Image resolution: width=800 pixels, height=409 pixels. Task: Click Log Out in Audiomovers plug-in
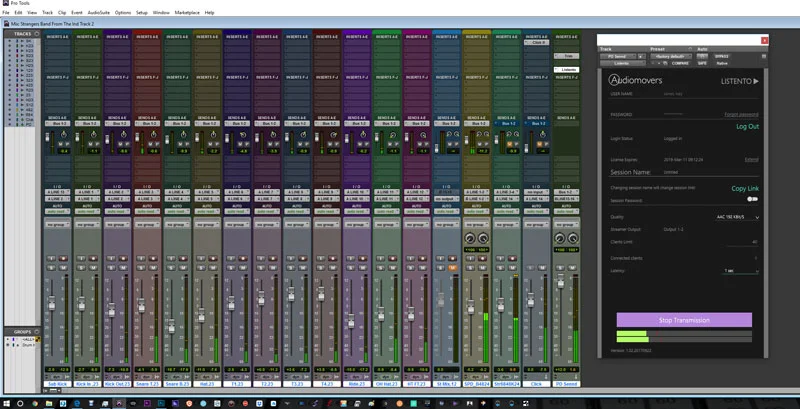point(747,126)
